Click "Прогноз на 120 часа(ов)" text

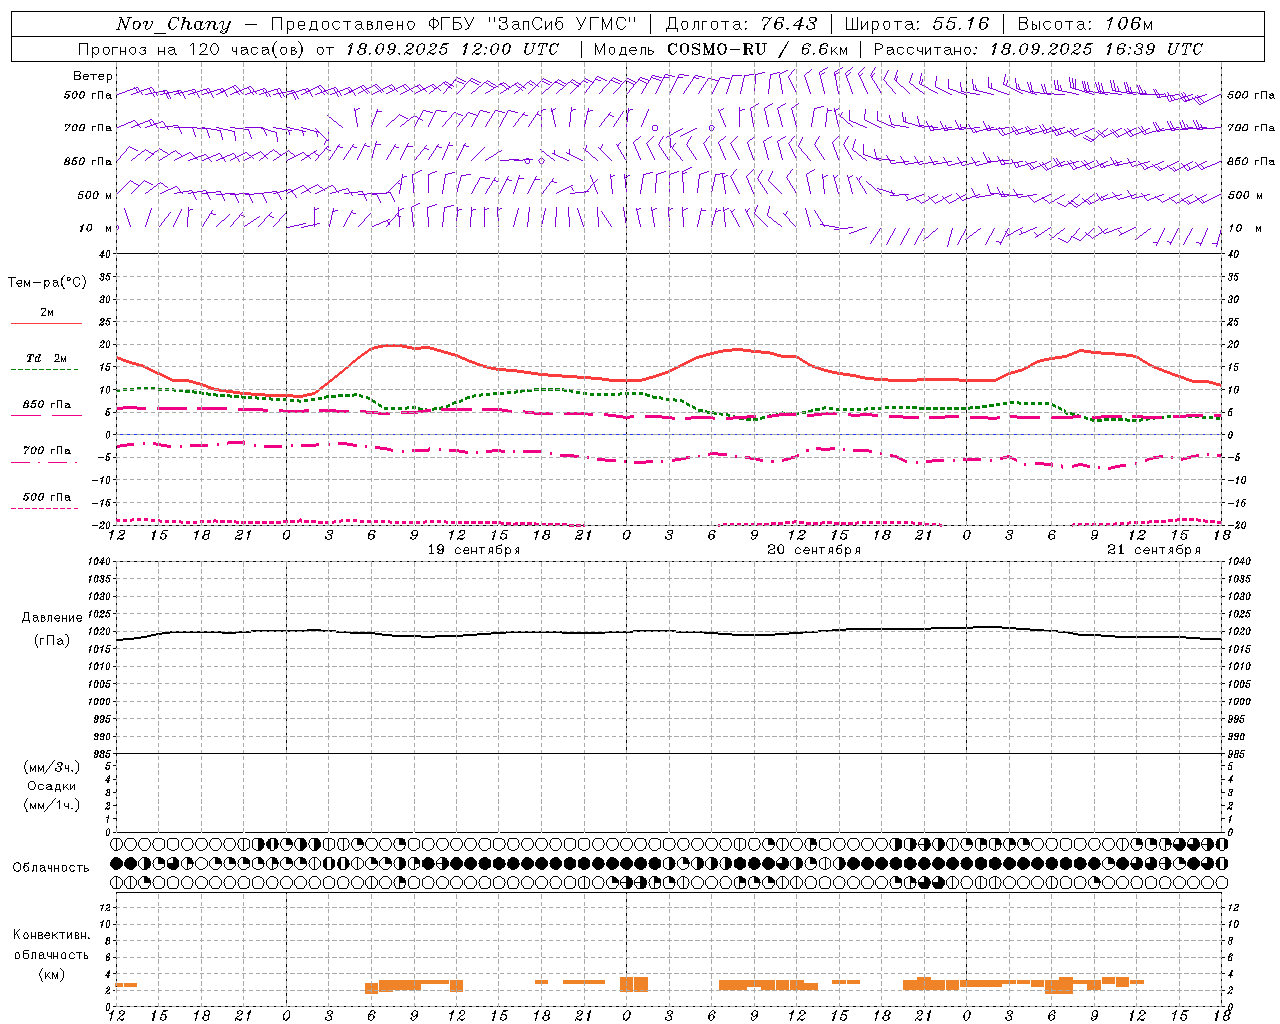click(x=193, y=49)
